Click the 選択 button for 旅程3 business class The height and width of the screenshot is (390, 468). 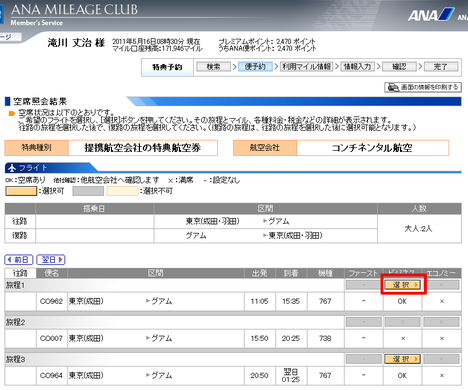(402, 359)
